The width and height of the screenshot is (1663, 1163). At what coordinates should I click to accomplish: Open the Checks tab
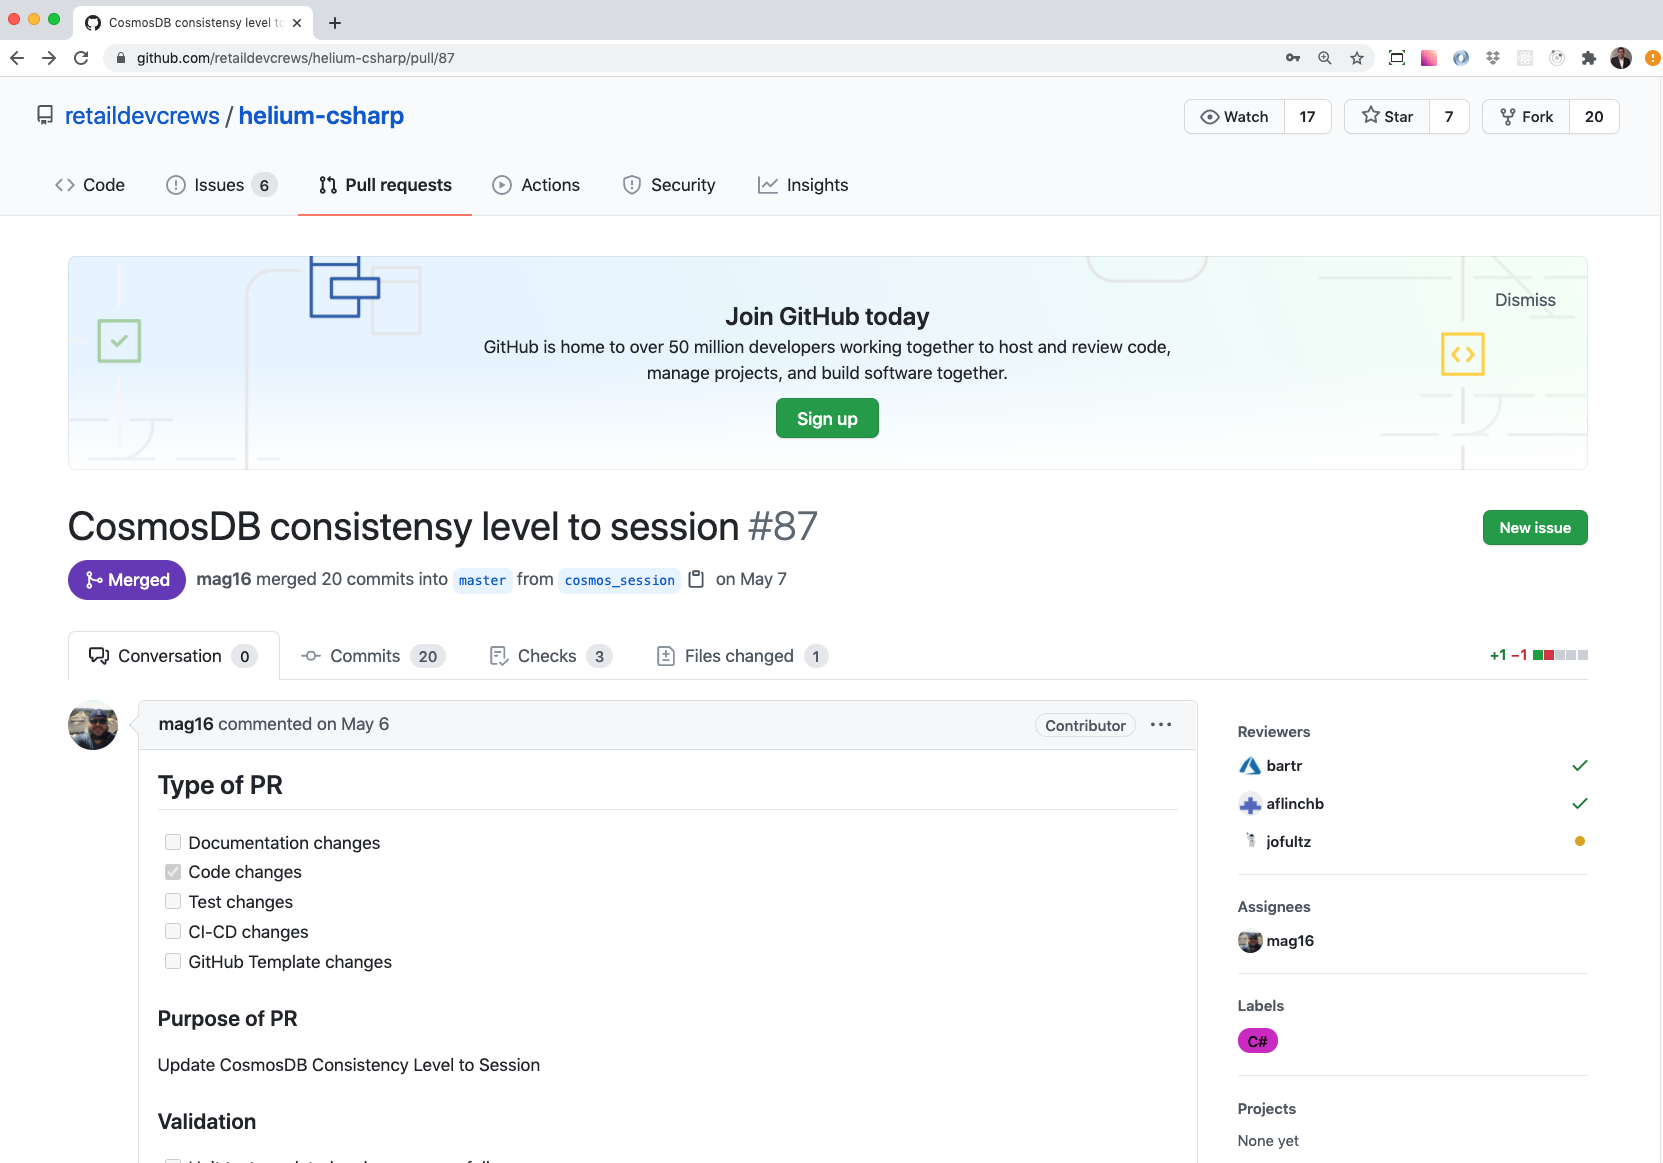pos(549,656)
